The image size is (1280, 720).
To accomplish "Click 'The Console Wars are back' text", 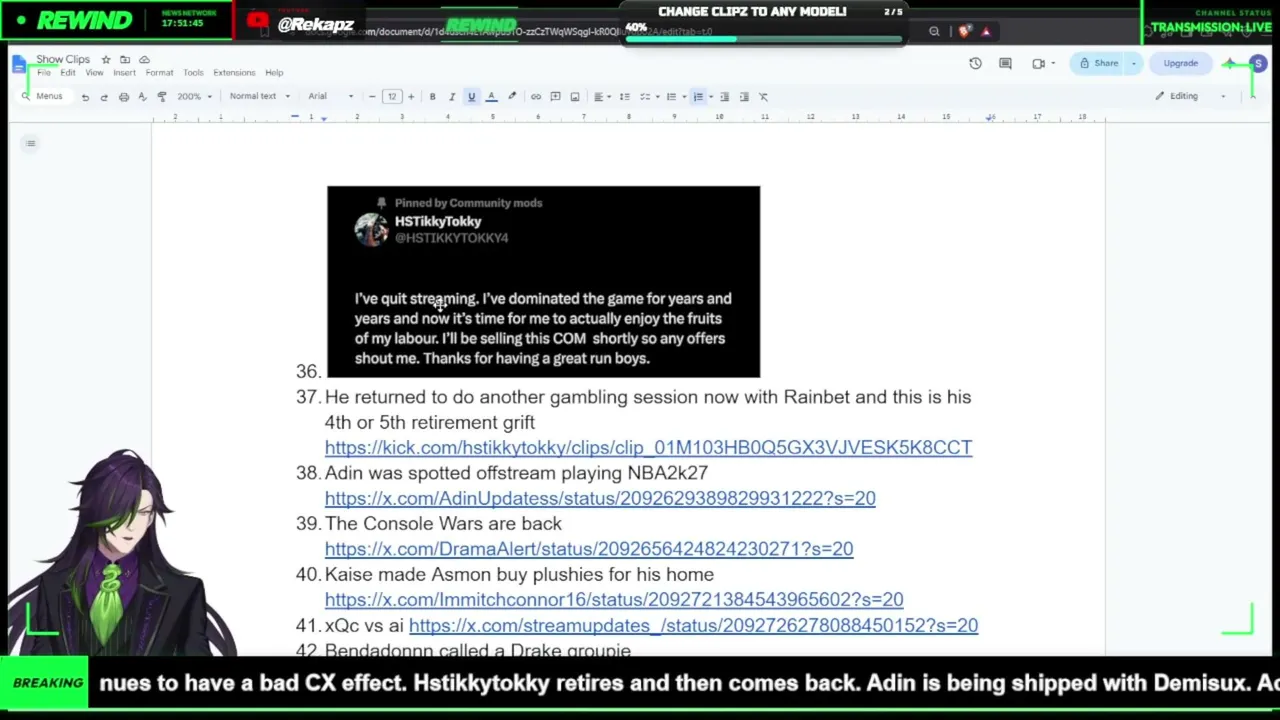I will (x=443, y=523).
